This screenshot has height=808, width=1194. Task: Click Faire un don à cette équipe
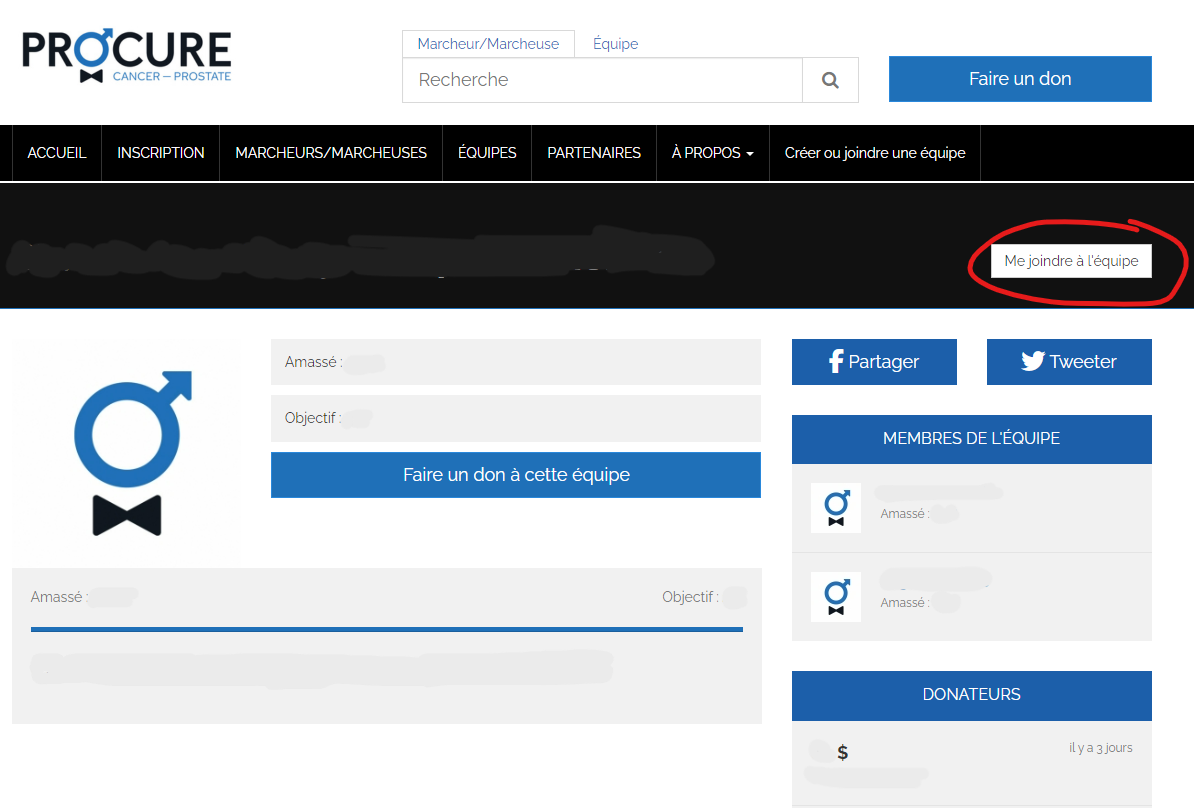[516, 475]
